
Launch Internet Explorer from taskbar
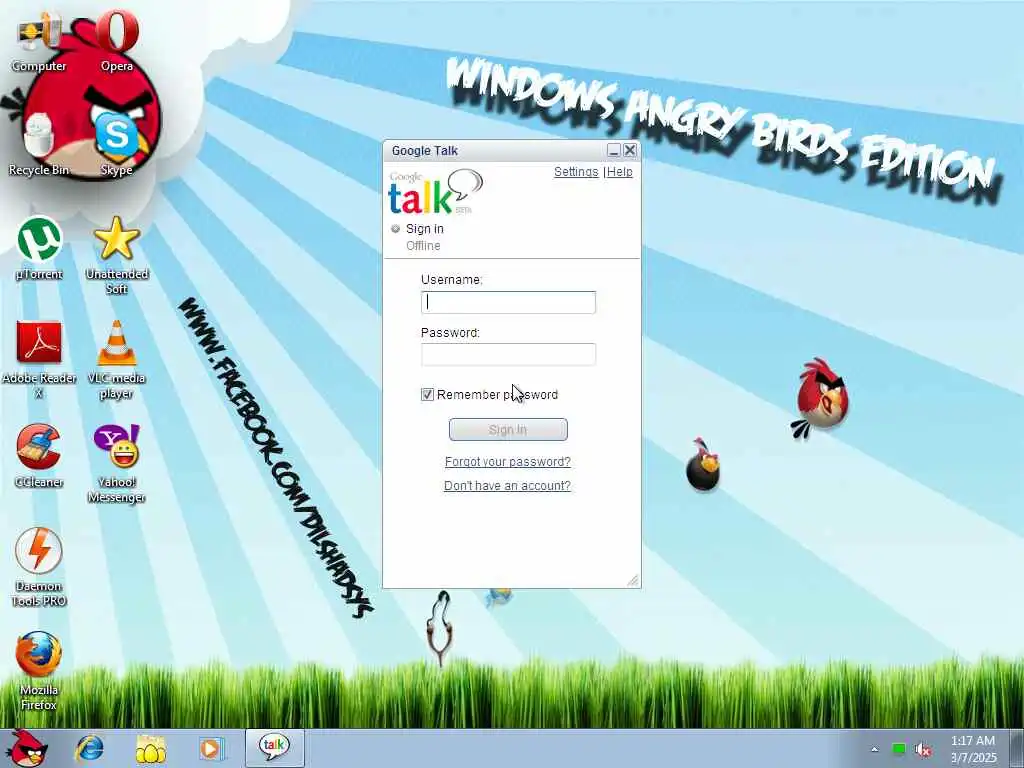(x=89, y=748)
